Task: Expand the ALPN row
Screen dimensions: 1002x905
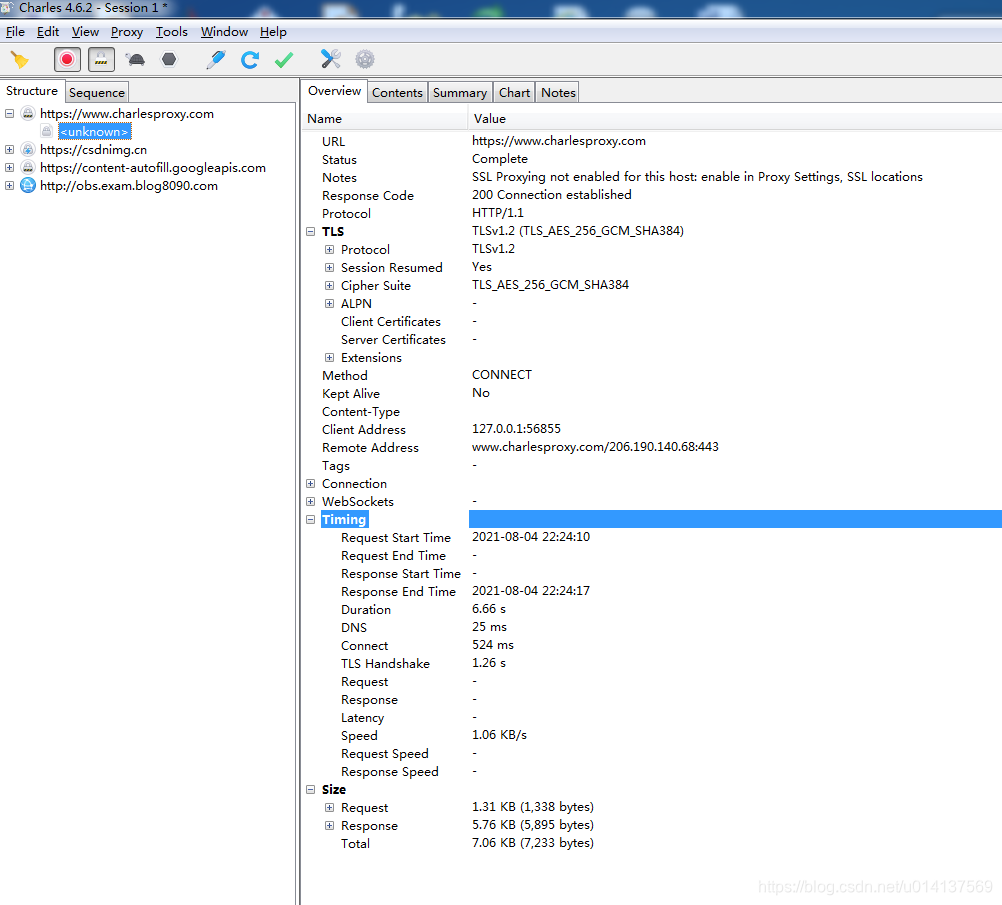Action: 329,303
